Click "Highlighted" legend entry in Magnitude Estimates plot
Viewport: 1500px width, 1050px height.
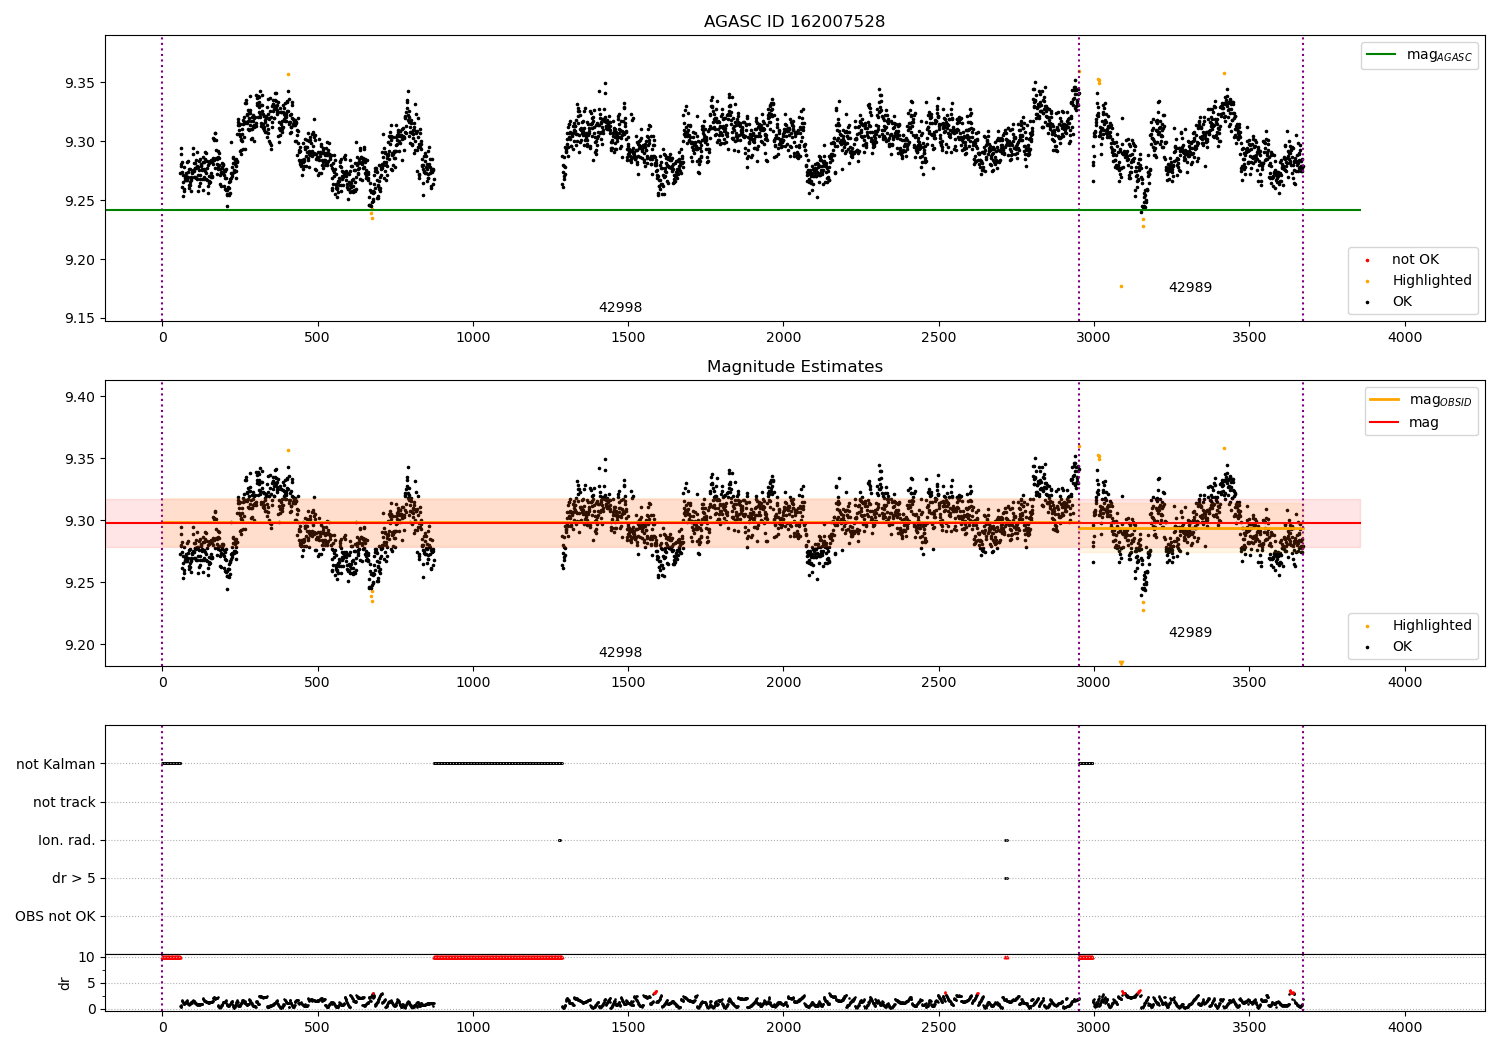click(1432, 625)
